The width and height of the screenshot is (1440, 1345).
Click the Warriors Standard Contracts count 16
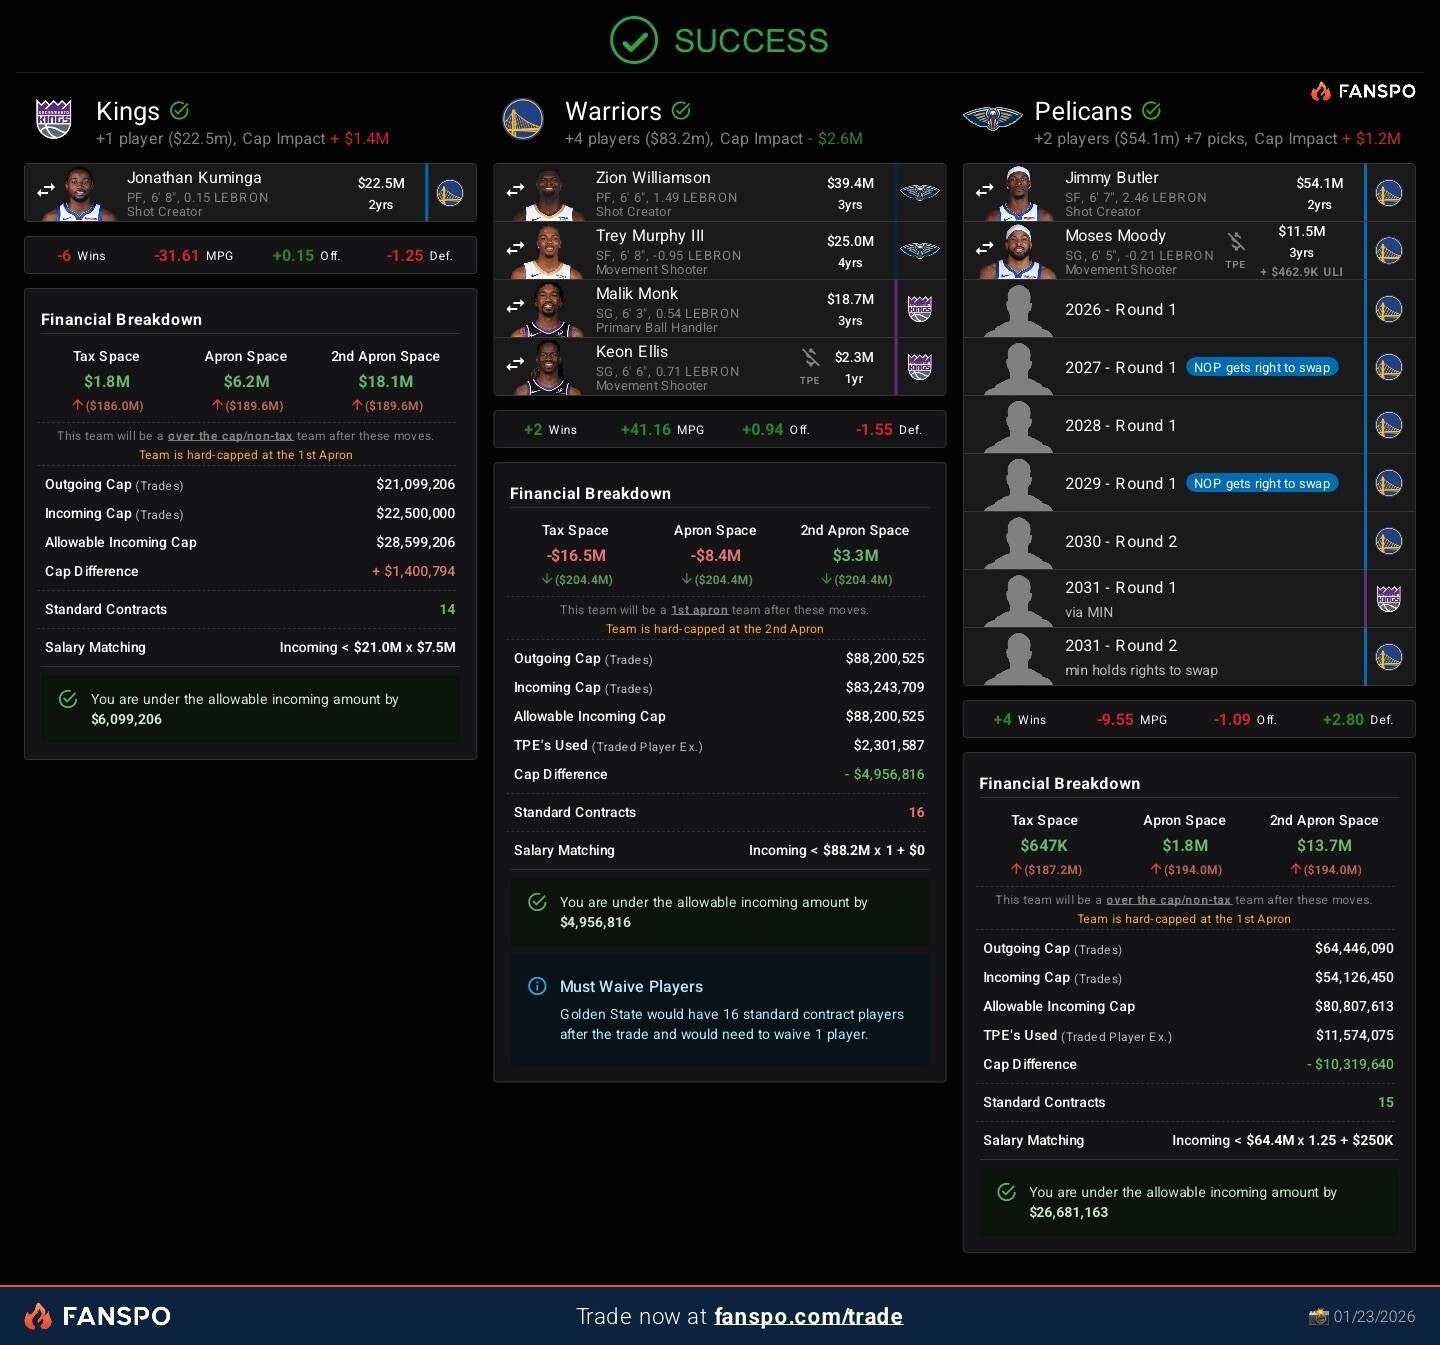(x=916, y=812)
